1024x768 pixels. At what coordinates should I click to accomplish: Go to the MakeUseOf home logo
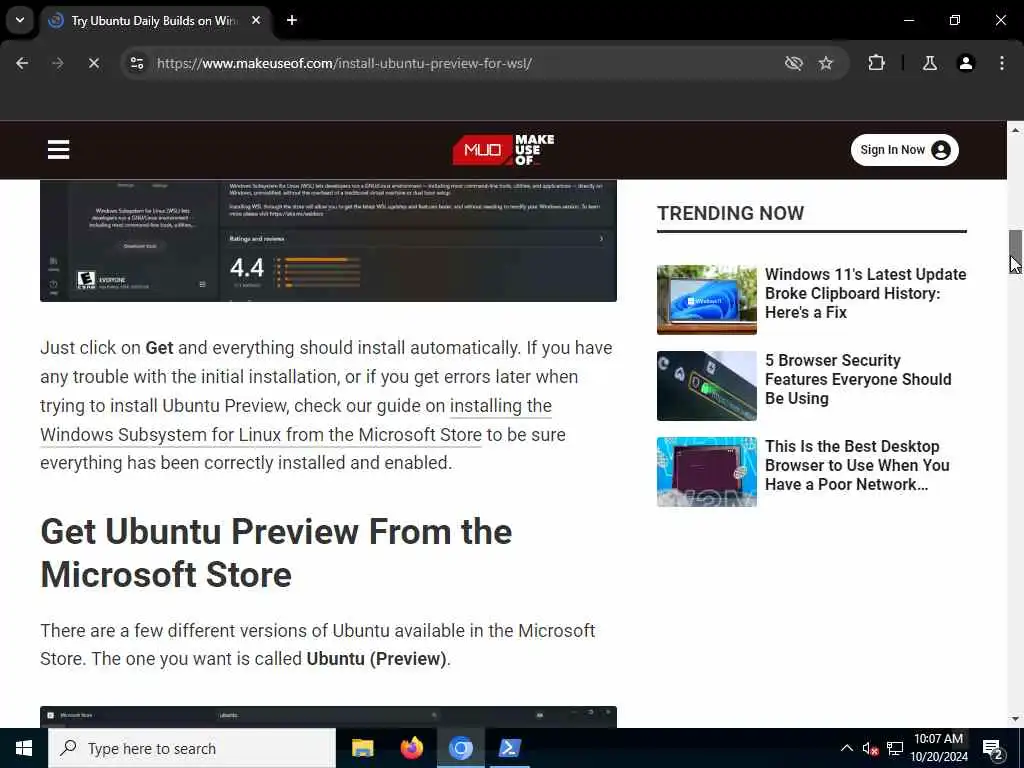(x=504, y=150)
